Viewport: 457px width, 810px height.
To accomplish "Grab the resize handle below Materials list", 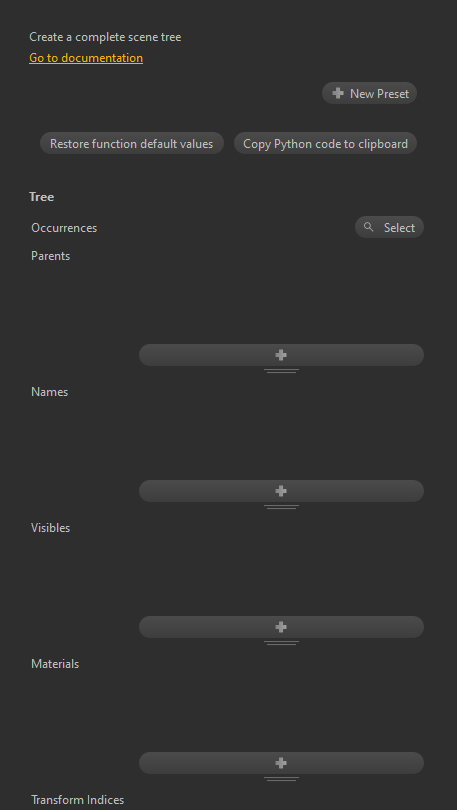I will click(x=281, y=778).
